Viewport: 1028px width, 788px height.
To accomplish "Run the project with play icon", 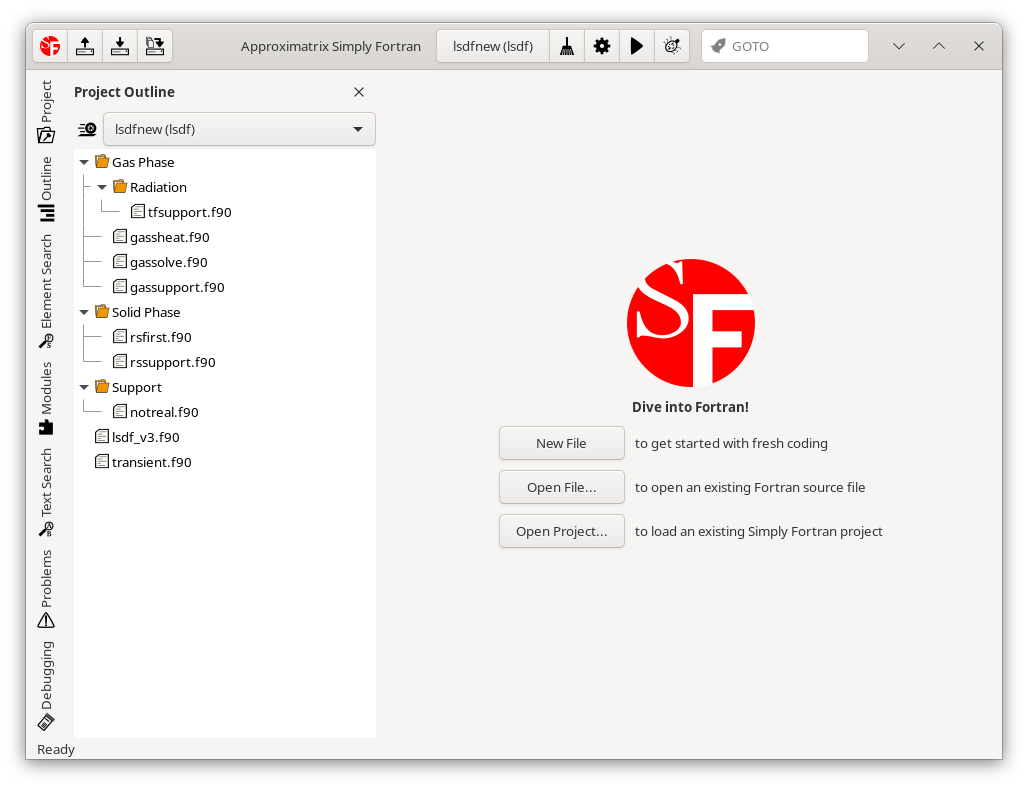I will (637, 46).
